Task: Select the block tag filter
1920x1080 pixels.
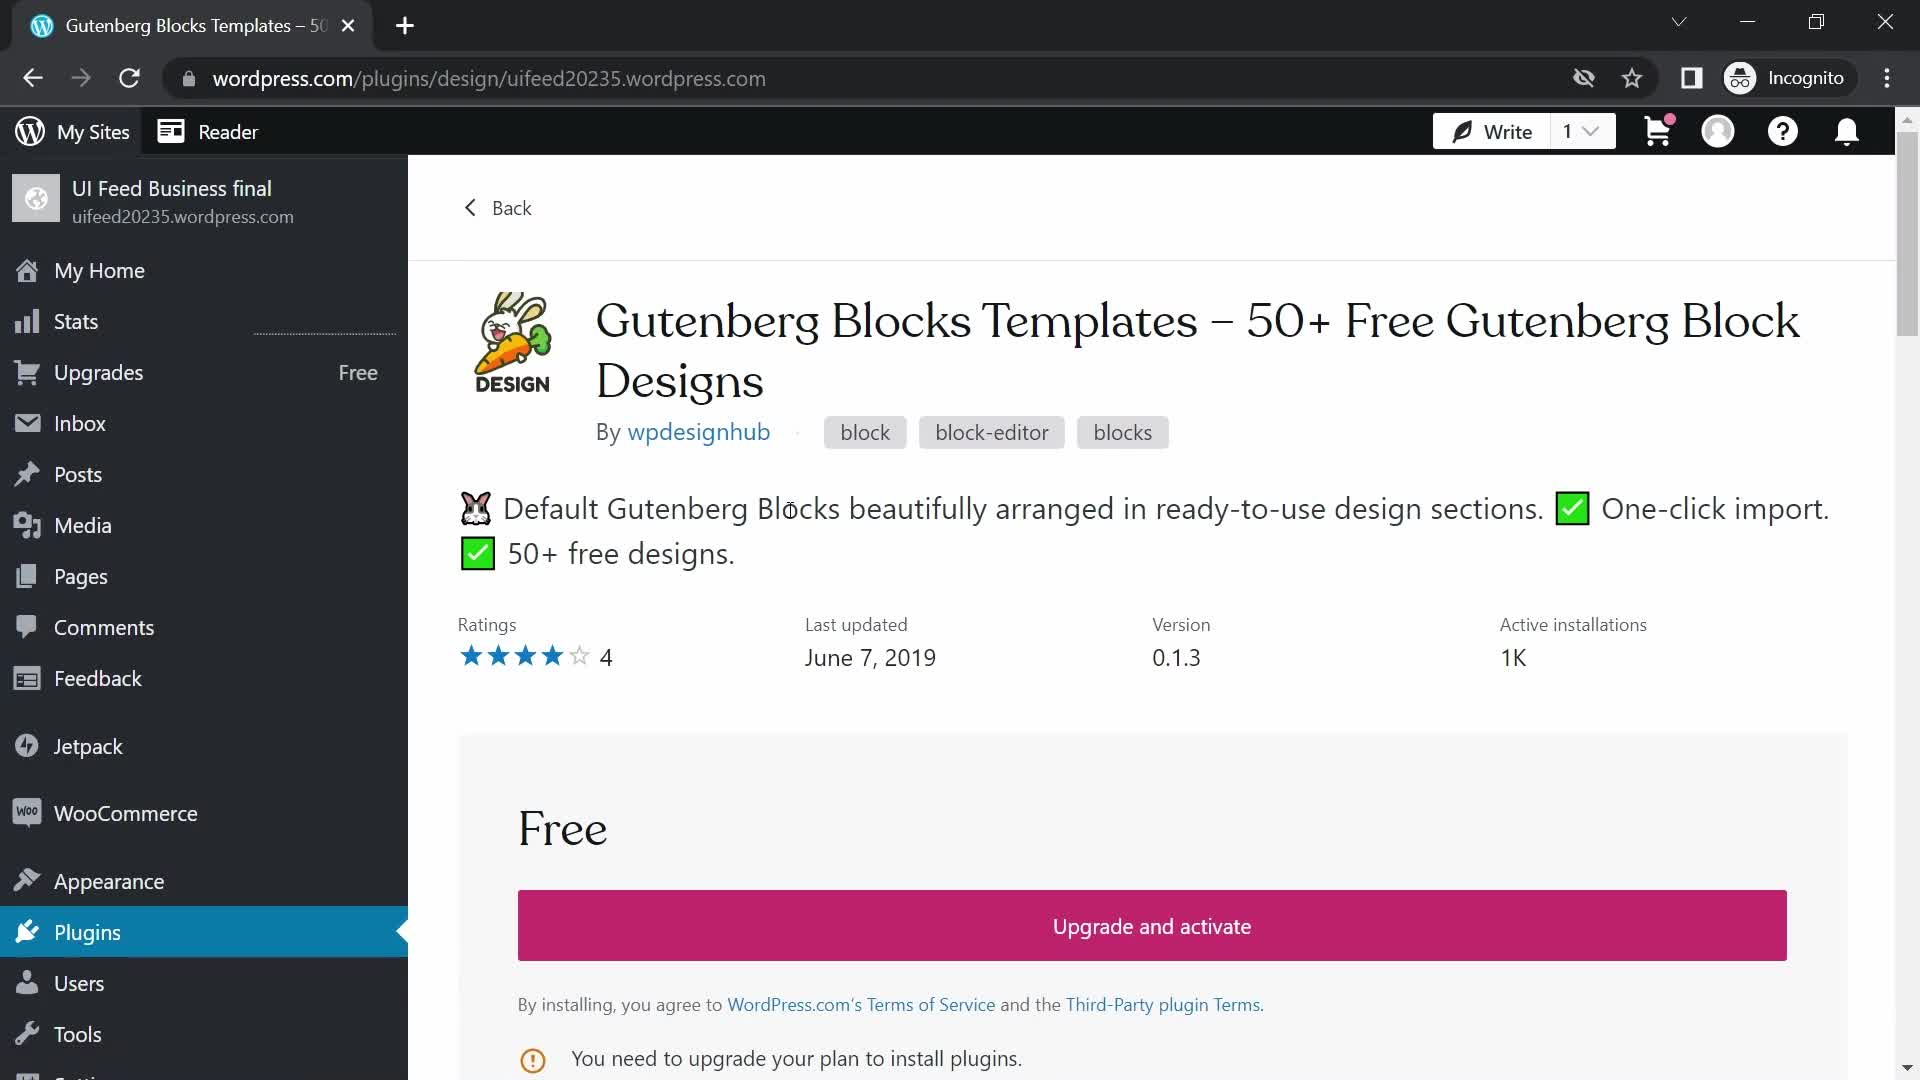Action: click(x=865, y=433)
